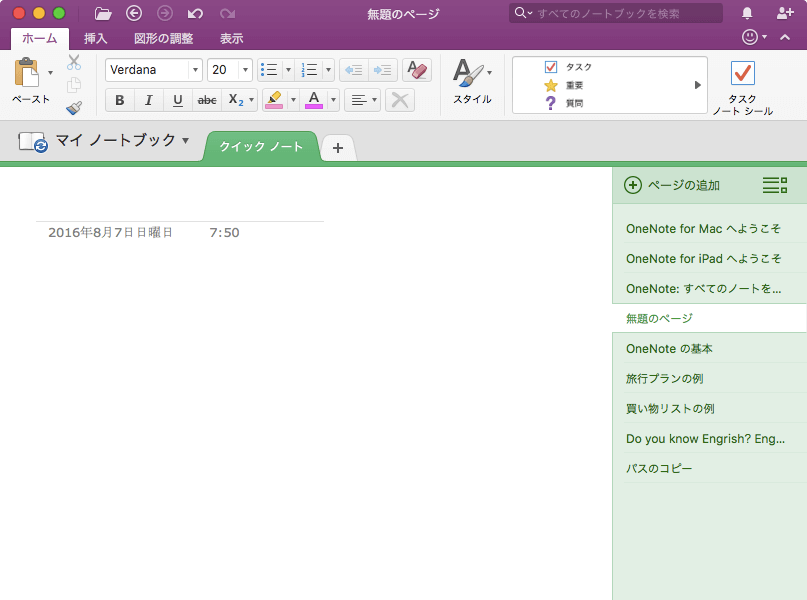Check the タスク tag checkbox
807x600 pixels.
coord(551,66)
